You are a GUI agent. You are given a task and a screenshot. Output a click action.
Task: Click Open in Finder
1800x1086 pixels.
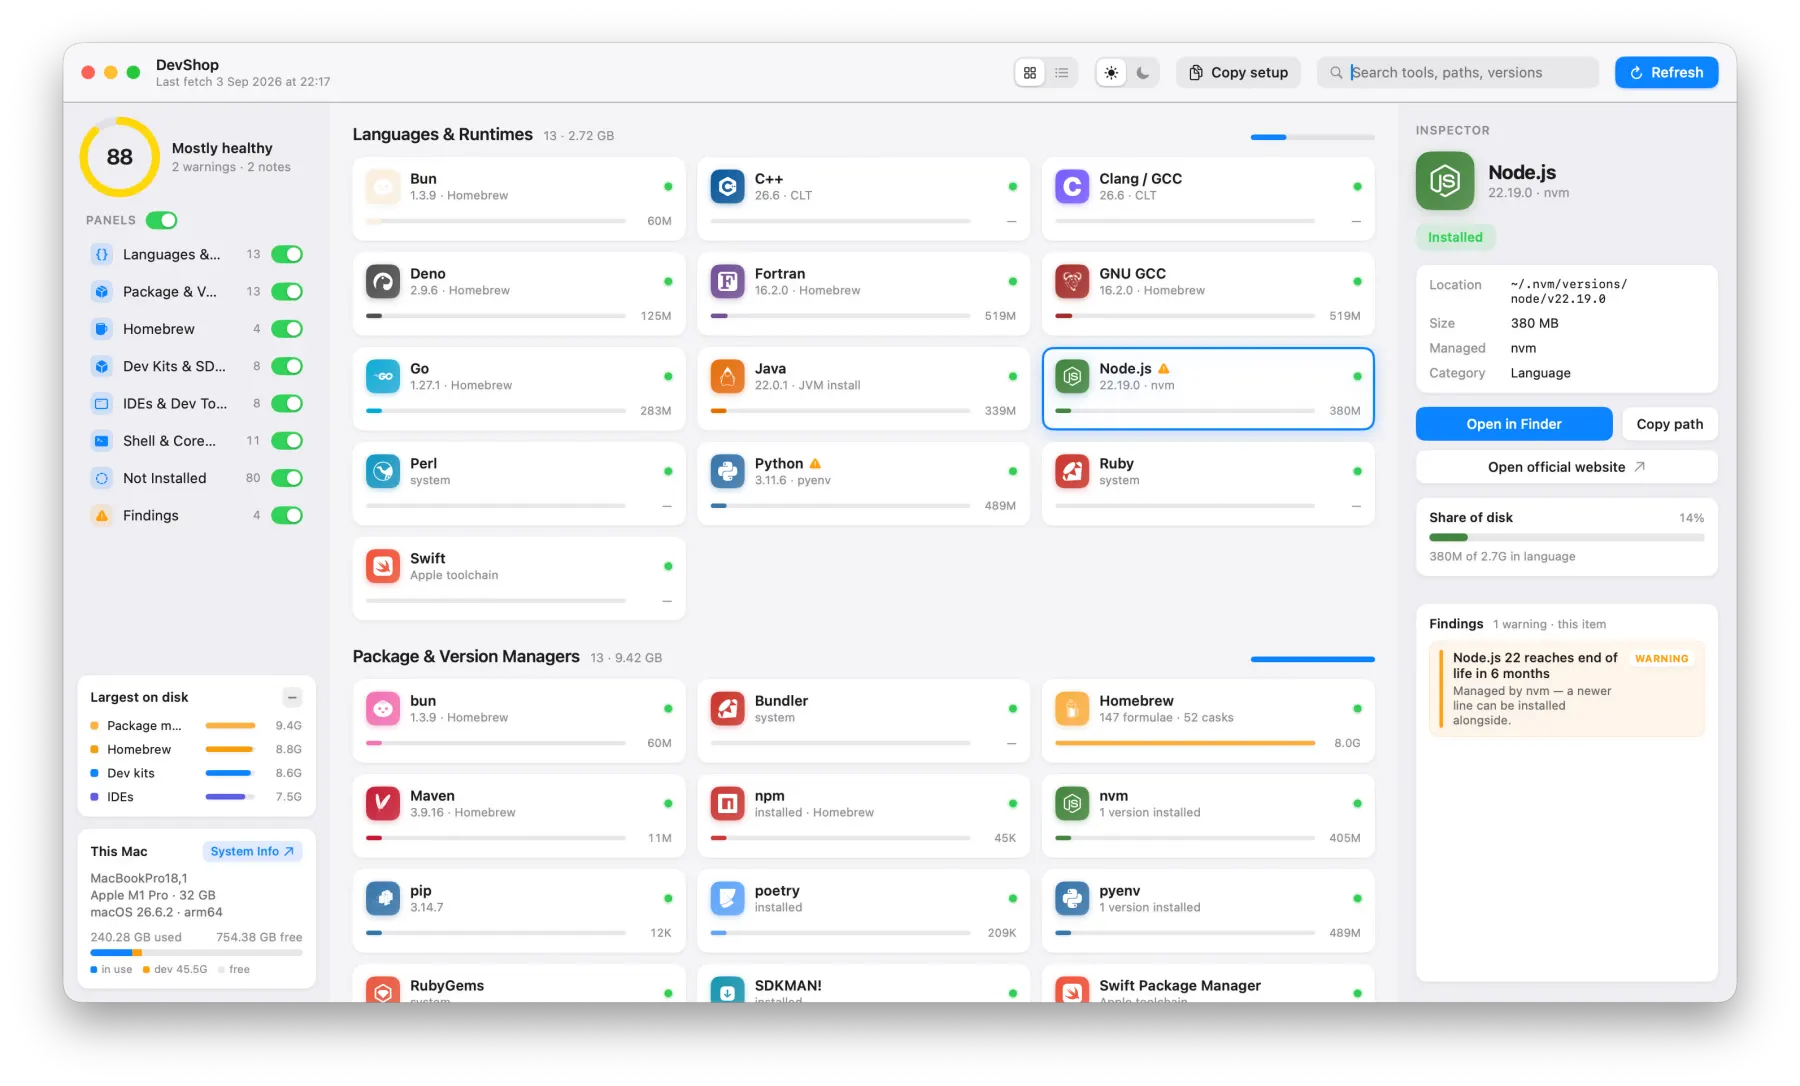(x=1514, y=424)
